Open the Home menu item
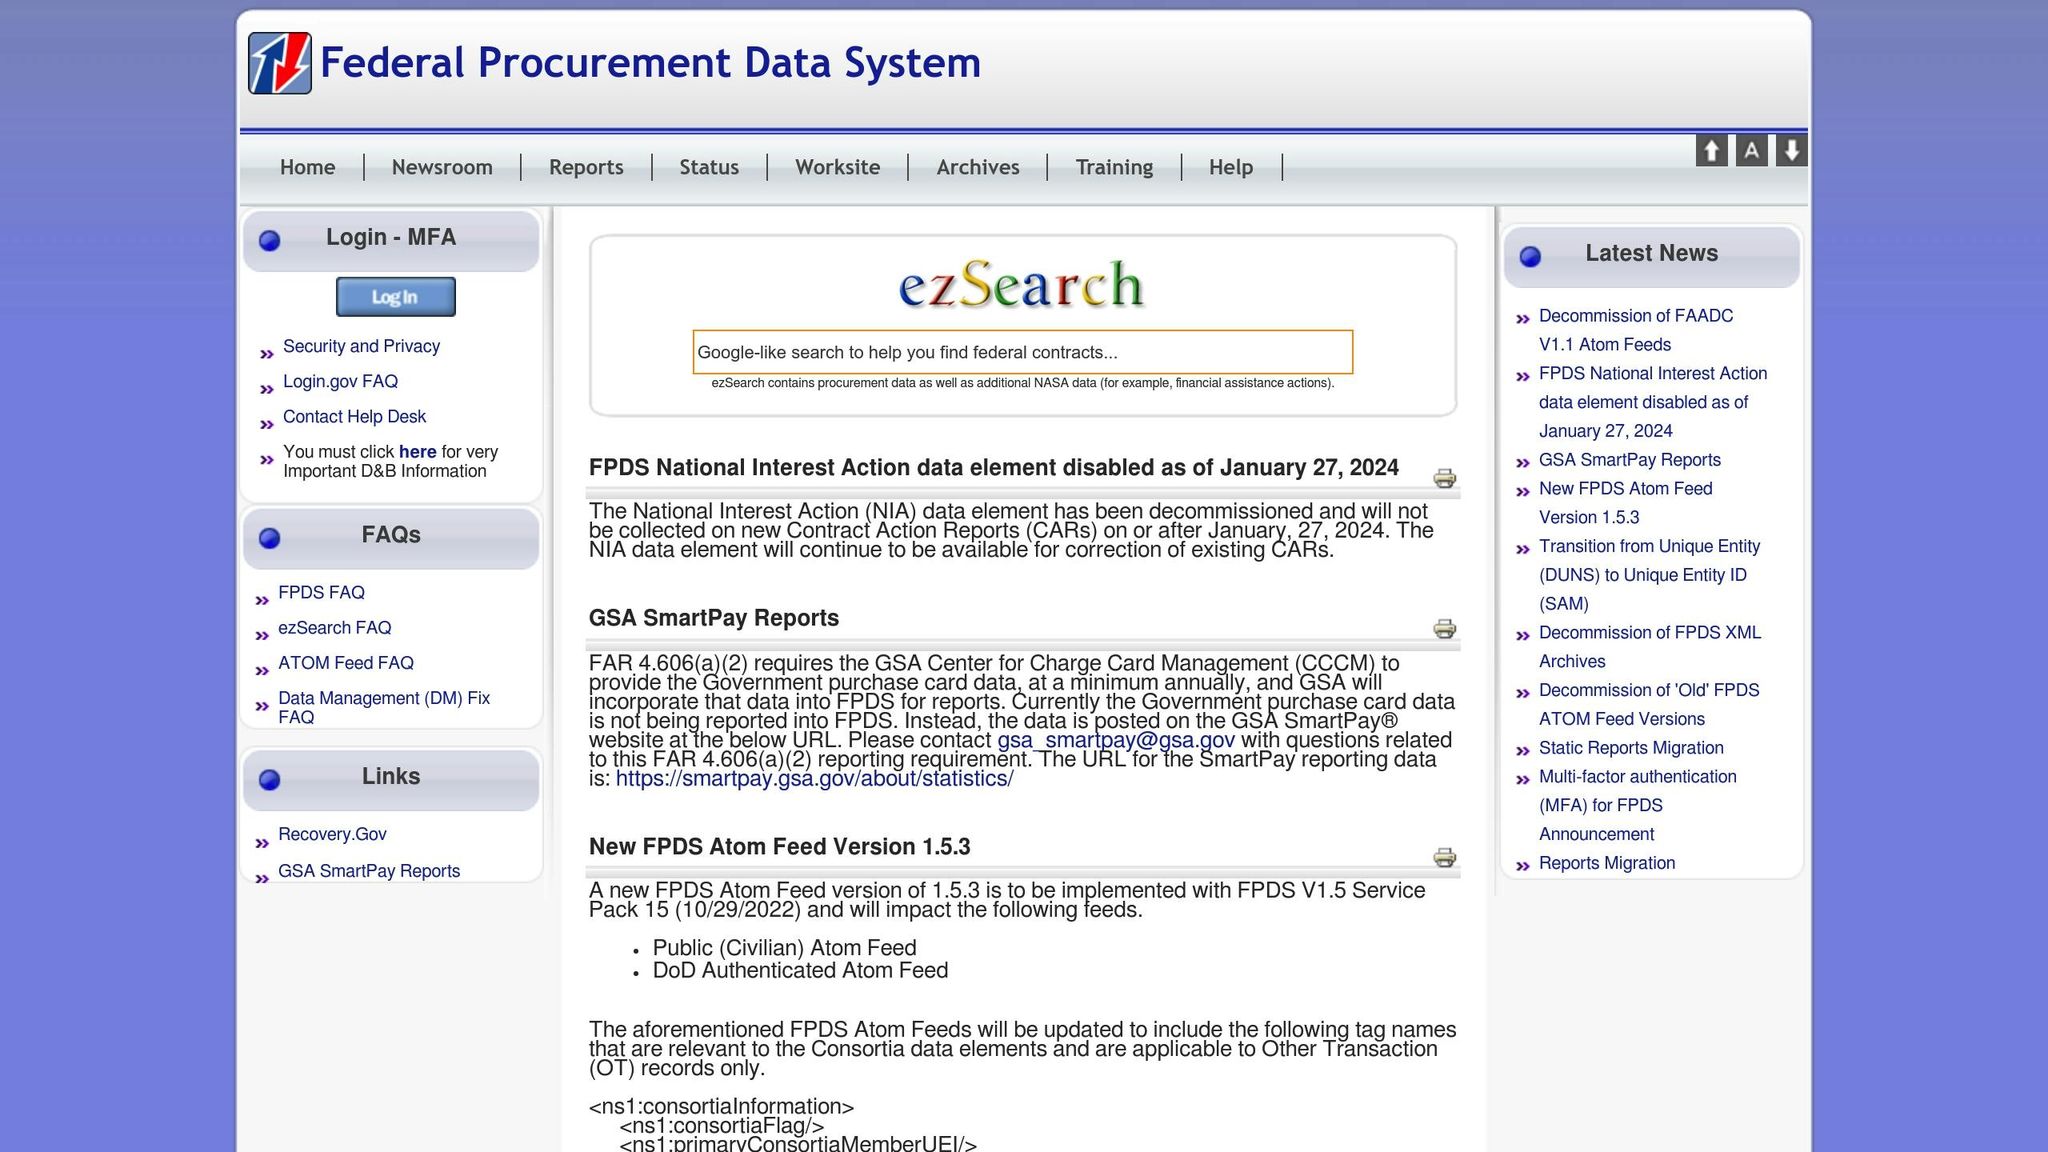Viewport: 2048px width, 1152px height. point(307,167)
